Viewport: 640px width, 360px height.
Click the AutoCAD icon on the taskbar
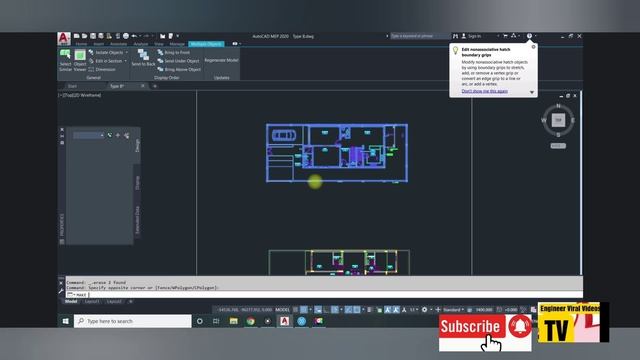pyautogui.click(x=284, y=321)
